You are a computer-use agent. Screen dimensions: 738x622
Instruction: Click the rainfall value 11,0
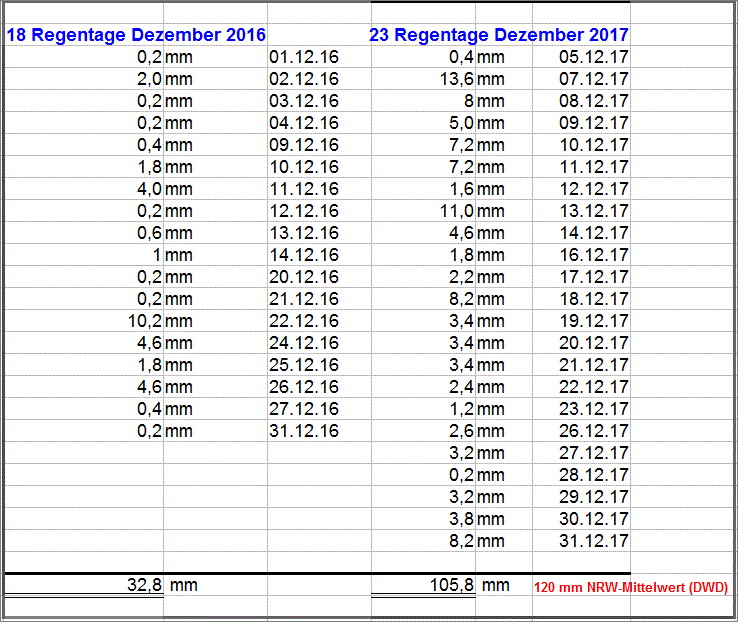(457, 211)
